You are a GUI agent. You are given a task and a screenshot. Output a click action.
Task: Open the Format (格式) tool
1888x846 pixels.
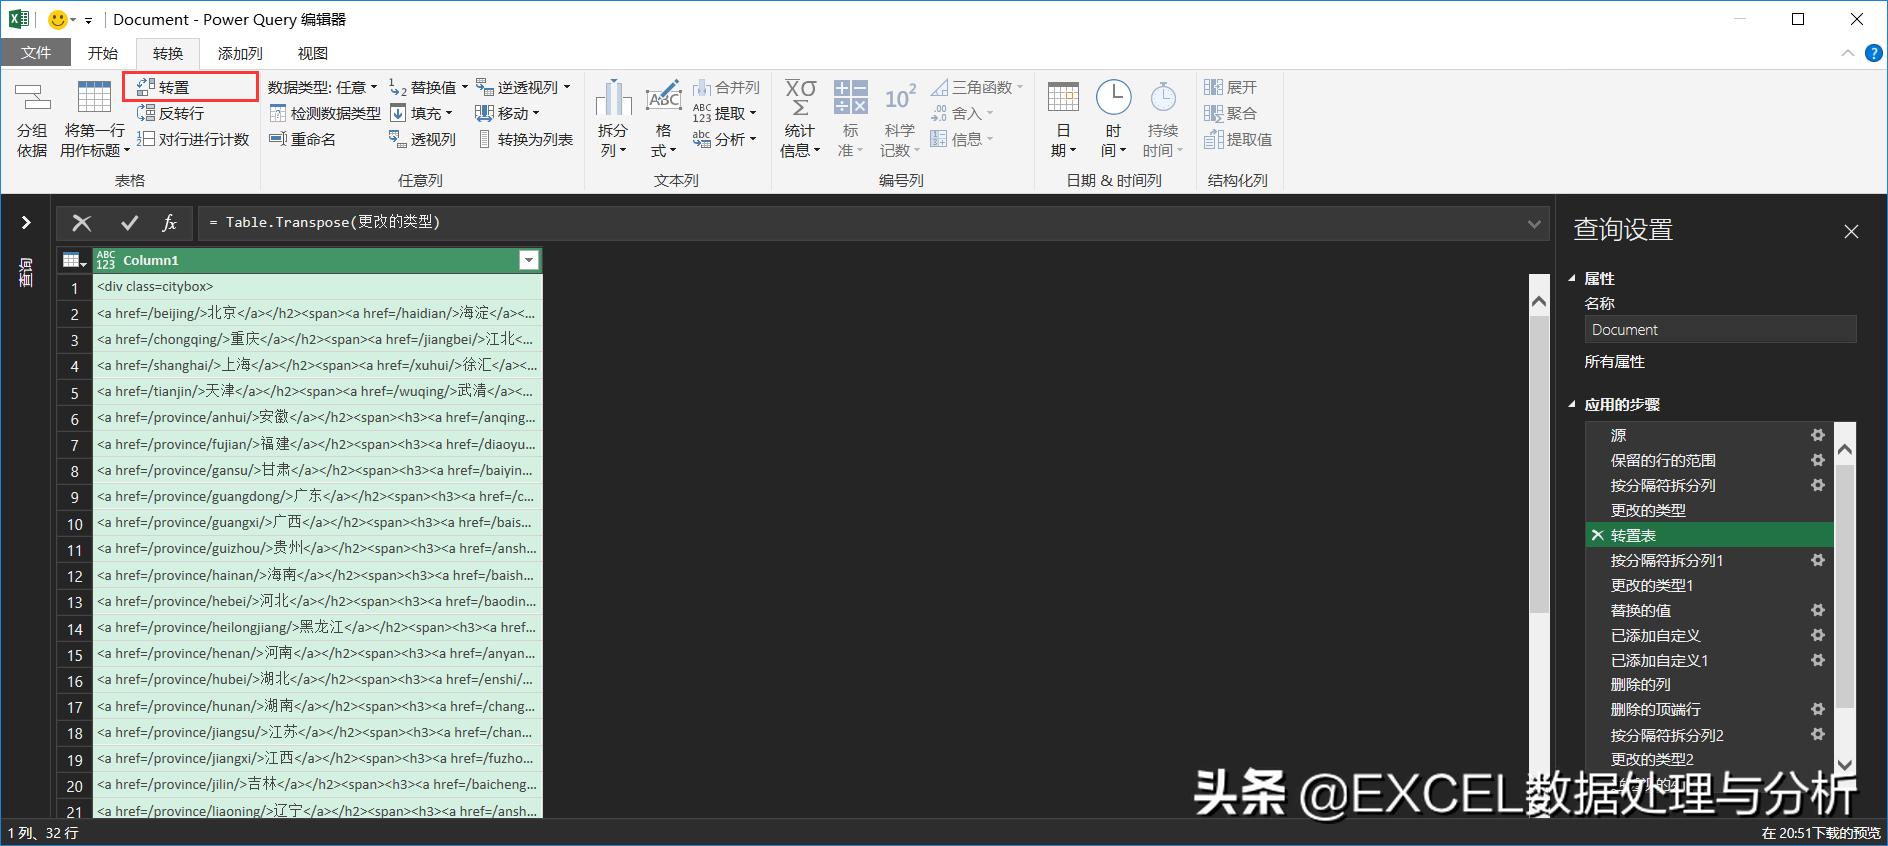click(x=663, y=119)
